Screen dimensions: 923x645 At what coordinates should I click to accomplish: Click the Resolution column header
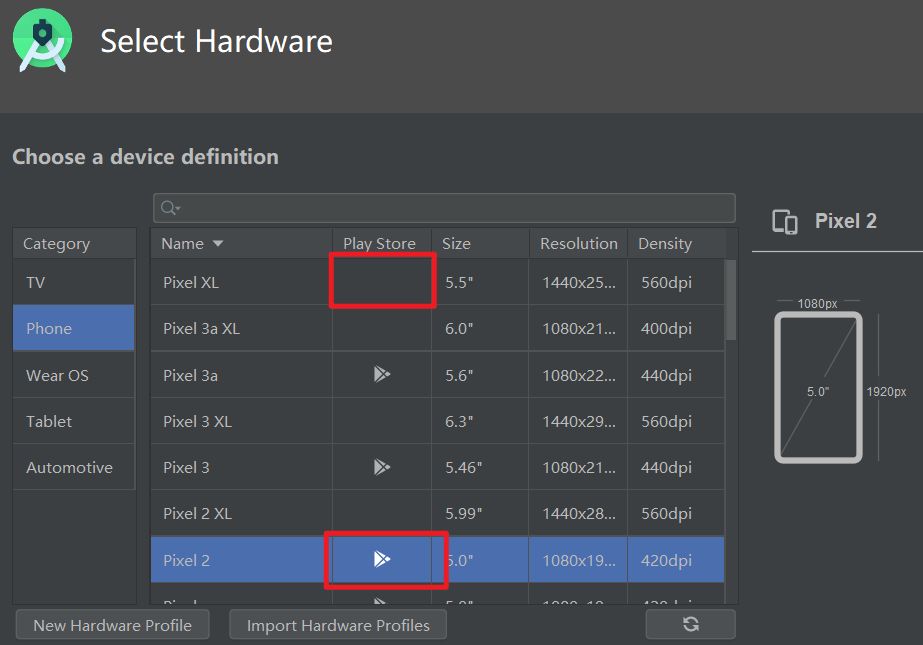coord(579,244)
